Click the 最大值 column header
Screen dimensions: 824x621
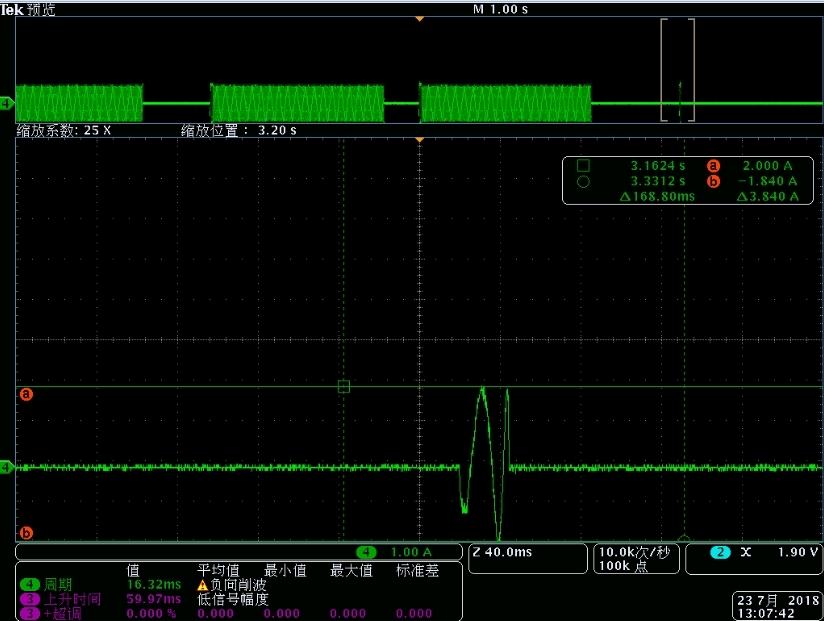click(x=351, y=571)
